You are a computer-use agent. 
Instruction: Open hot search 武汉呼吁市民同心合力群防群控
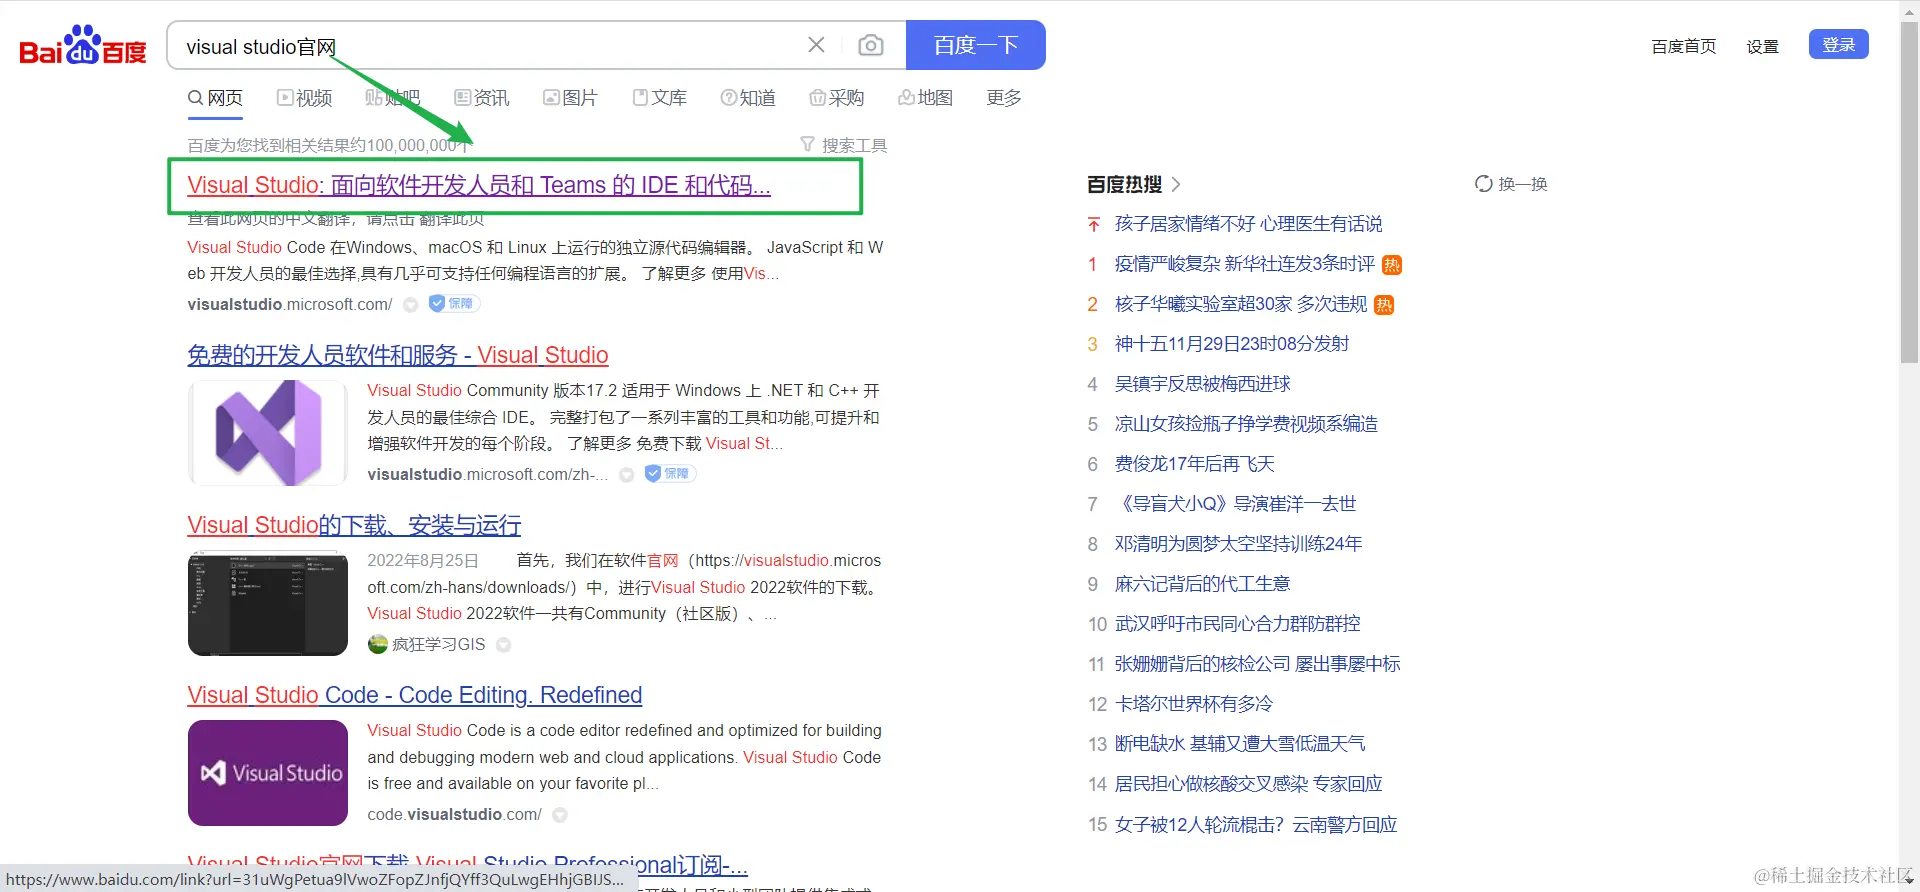pos(1238,624)
